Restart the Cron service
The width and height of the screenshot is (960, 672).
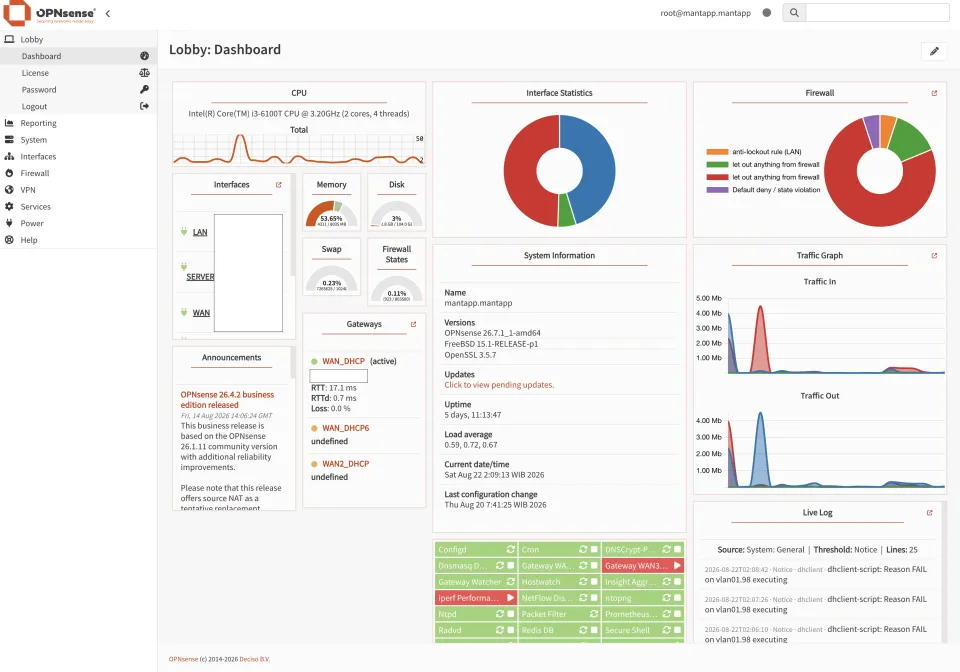pyautogui.click(x=583, y=550)
